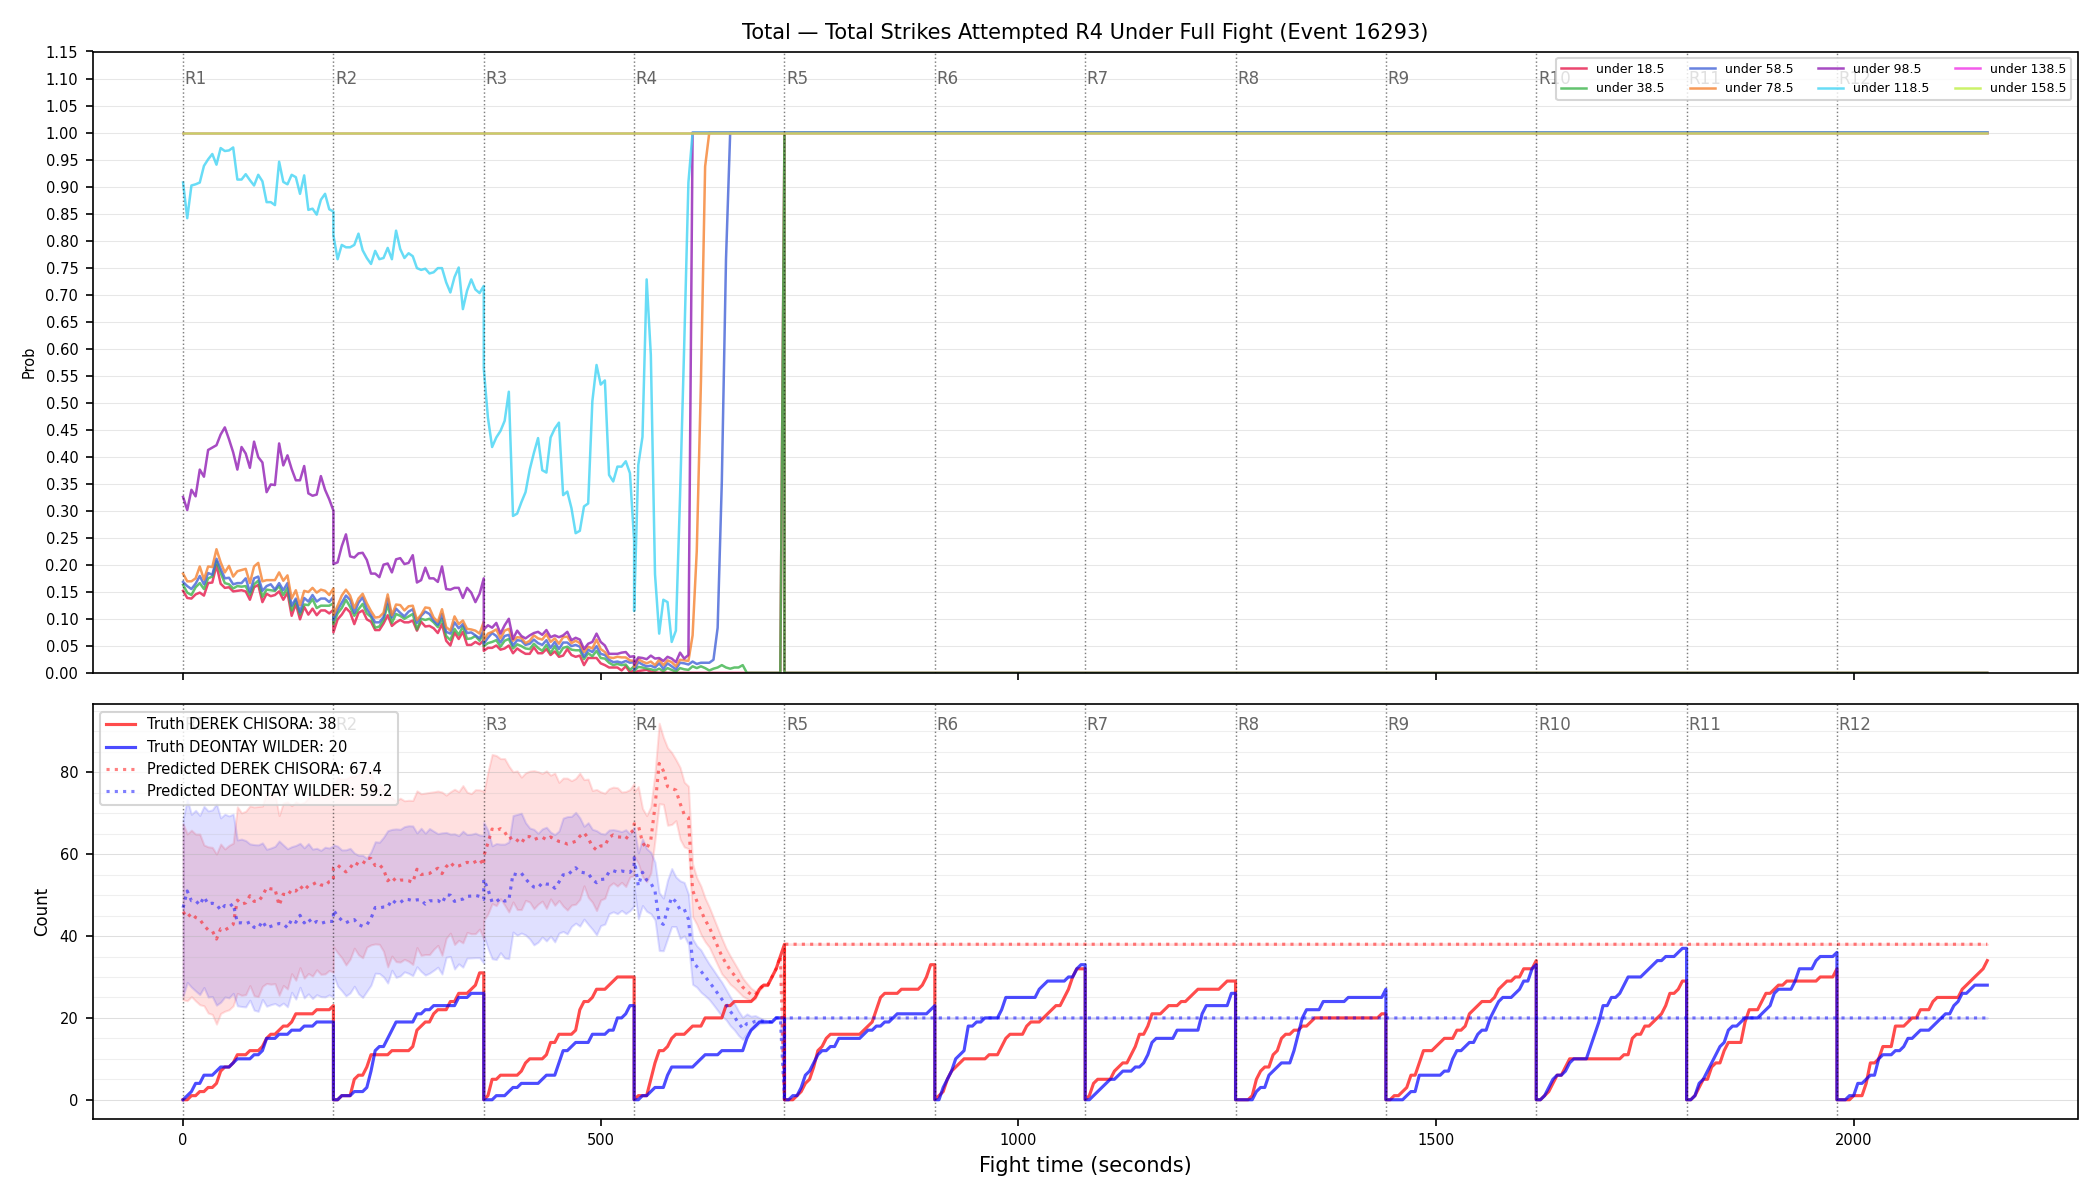This screenshot has height=1200, width=2100.
Task: Select the R7 round label in probability chart
Action: 1097,78
